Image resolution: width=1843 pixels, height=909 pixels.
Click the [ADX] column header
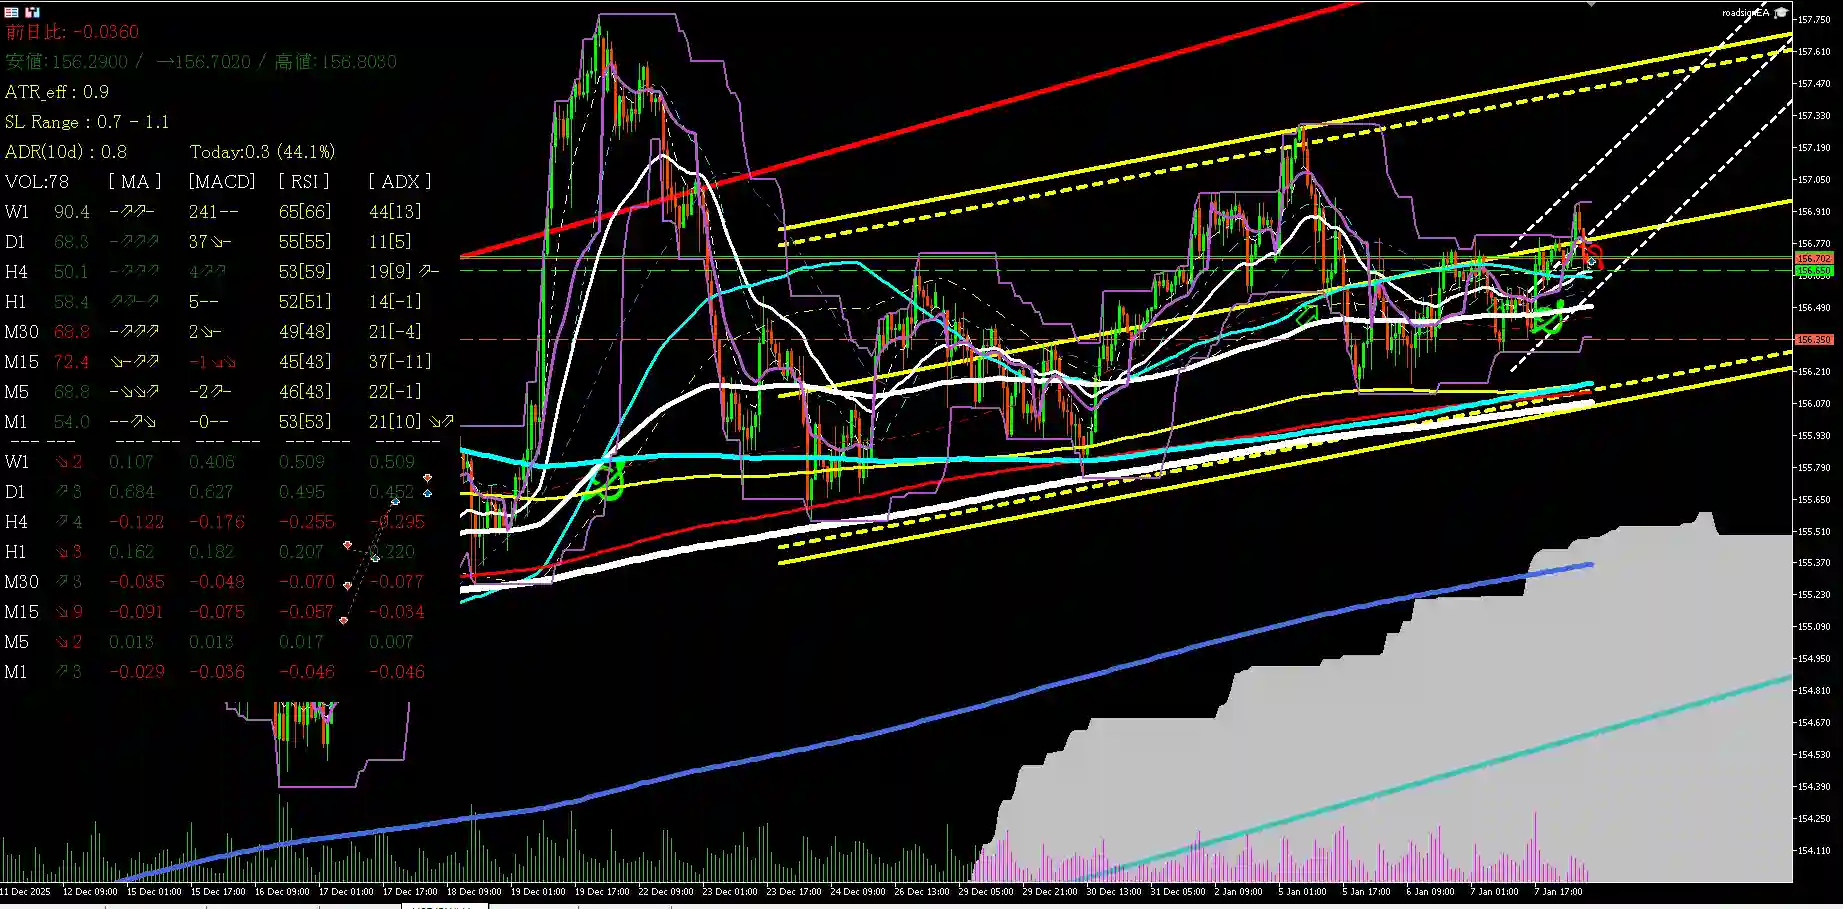400,182
